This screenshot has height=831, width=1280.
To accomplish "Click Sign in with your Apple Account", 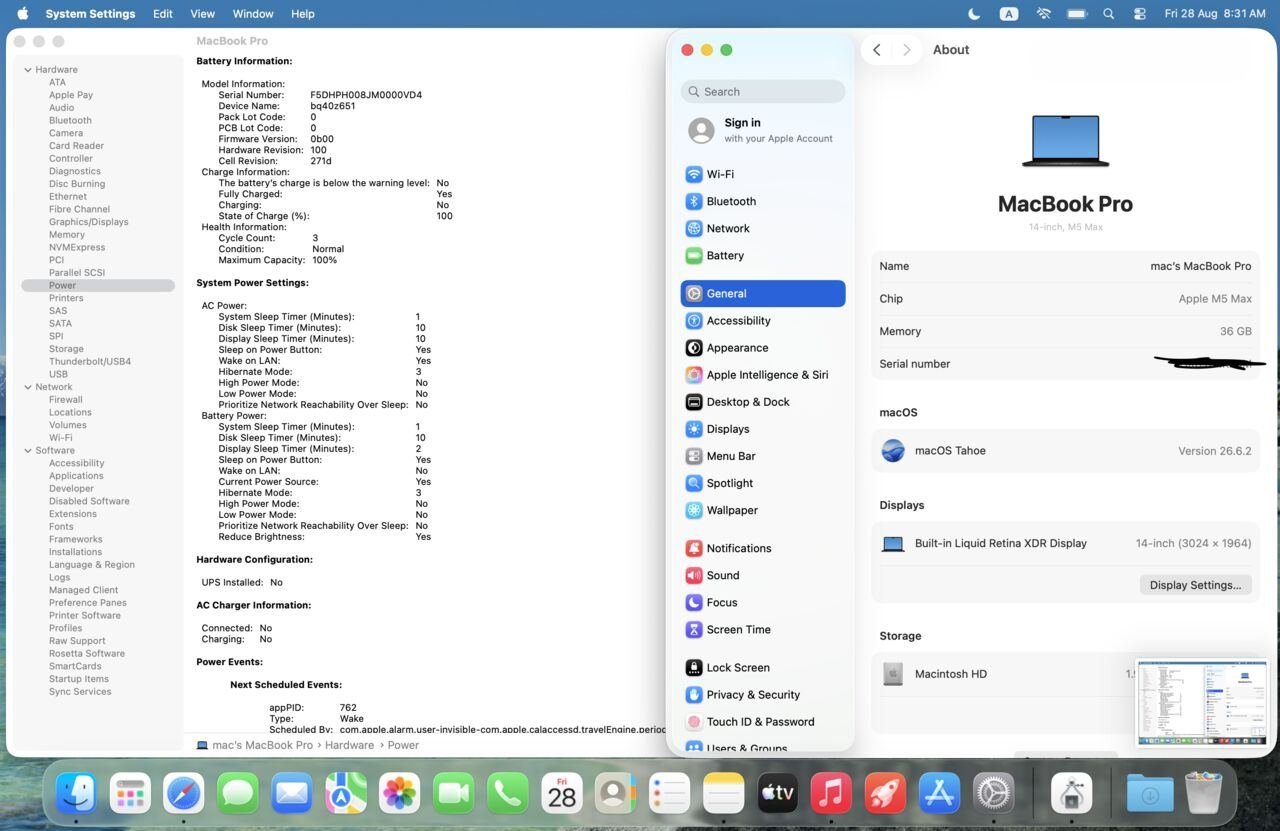I will click(763, 130).
